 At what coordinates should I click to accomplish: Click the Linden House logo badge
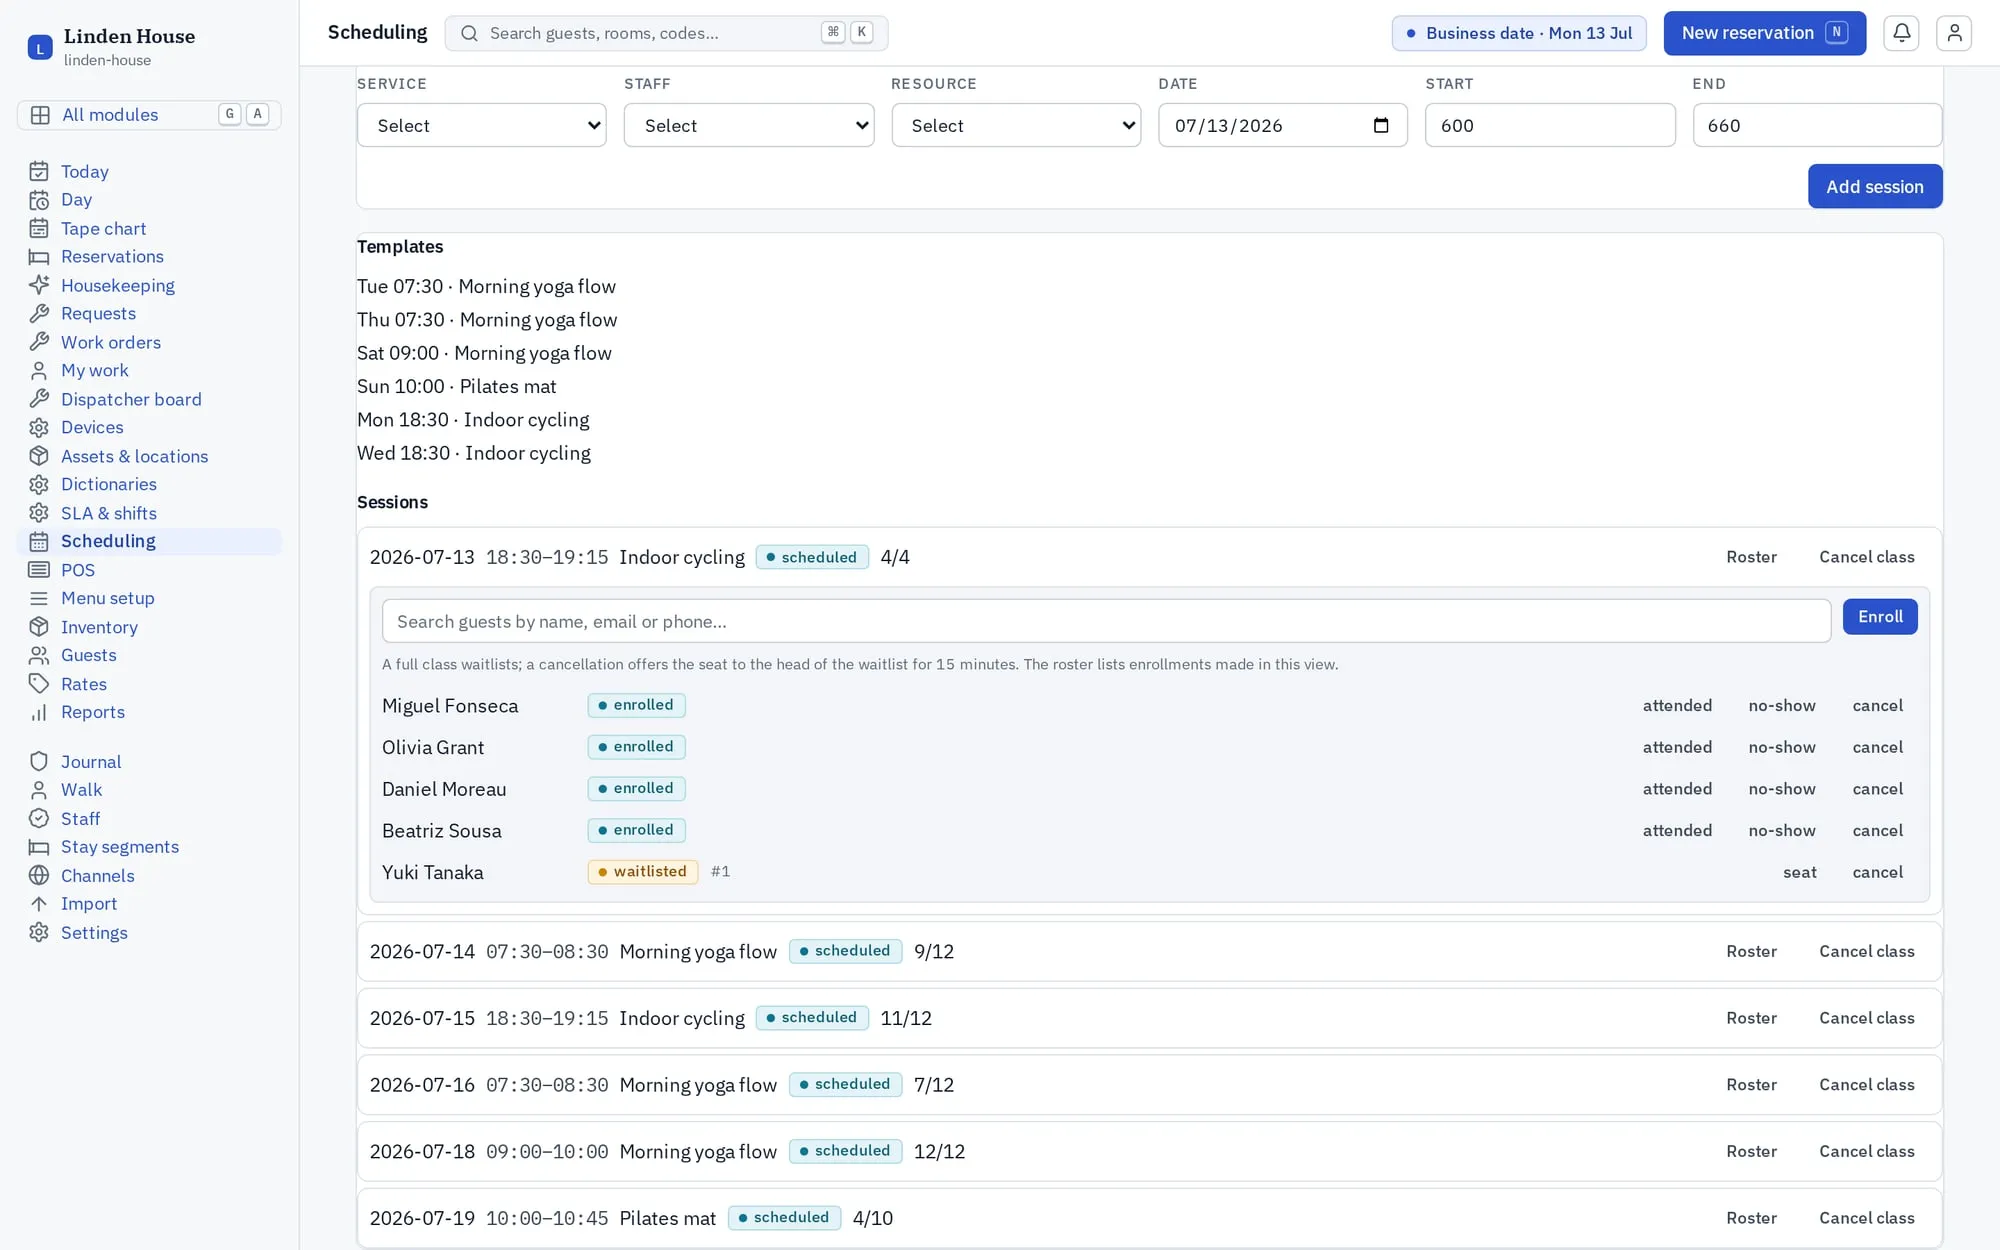[40, 47]
